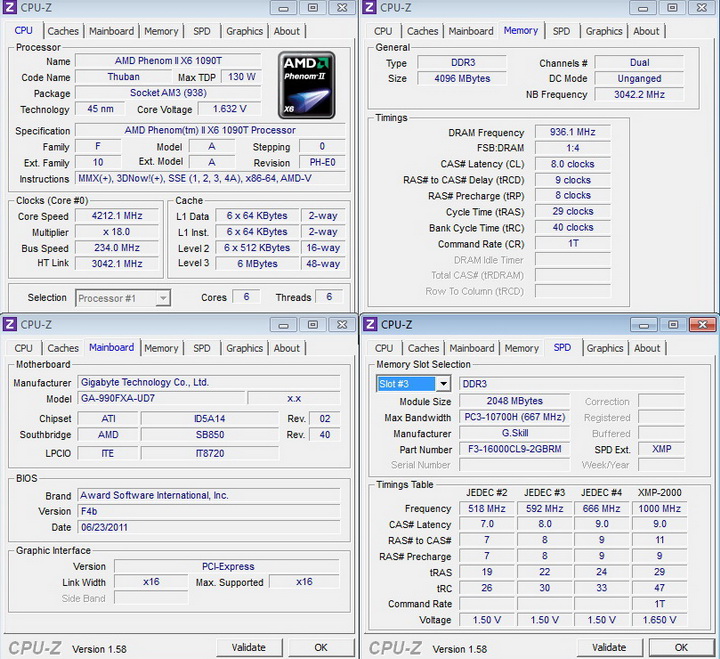Screen dimensions: 720x659
Task: Click PC3-10700H (667 MHz) max bandwidth
Action: click(x=514, y=417)
